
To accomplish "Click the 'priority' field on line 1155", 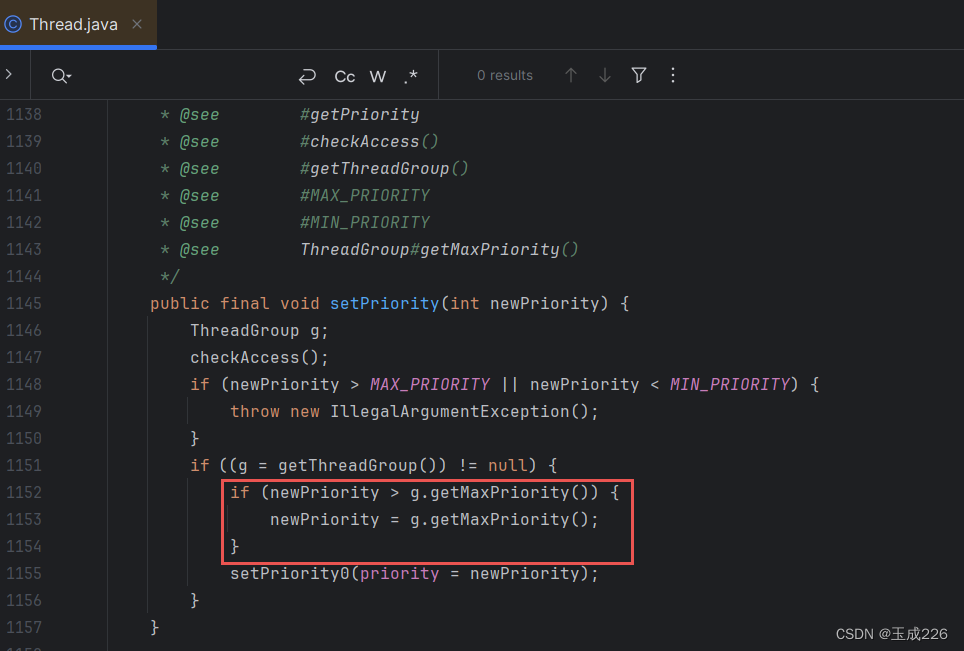I will pyautogui.click(x=400, y=574).
